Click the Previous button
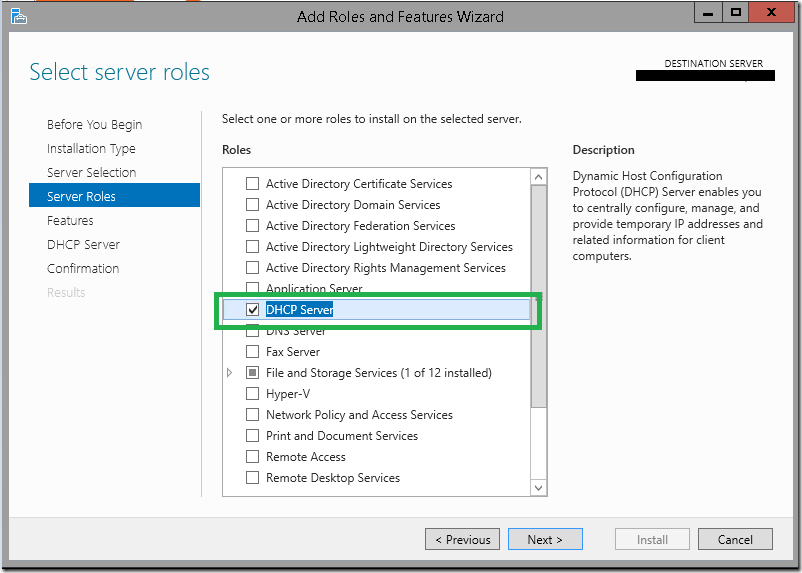Viewport: 802px width, 573px height. pyautogui.click(x=462, y=539)
